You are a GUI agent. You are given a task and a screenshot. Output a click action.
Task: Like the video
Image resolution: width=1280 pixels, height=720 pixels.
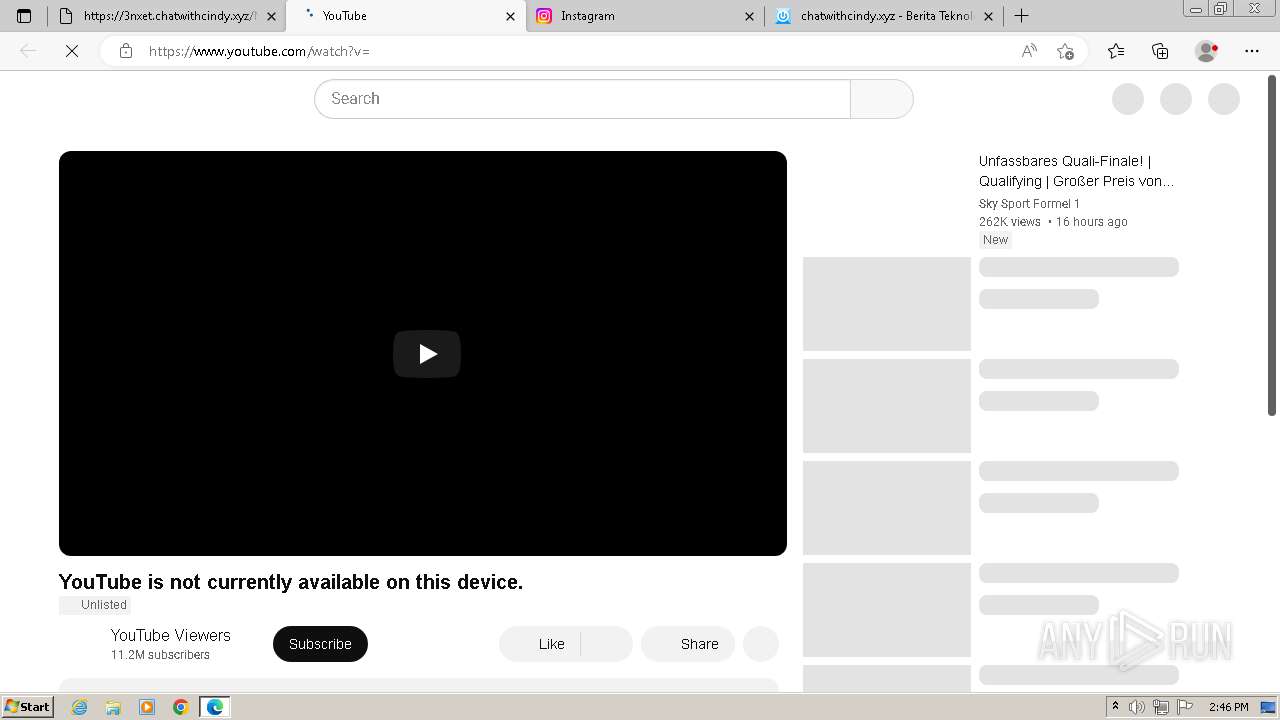click(540, 644)
